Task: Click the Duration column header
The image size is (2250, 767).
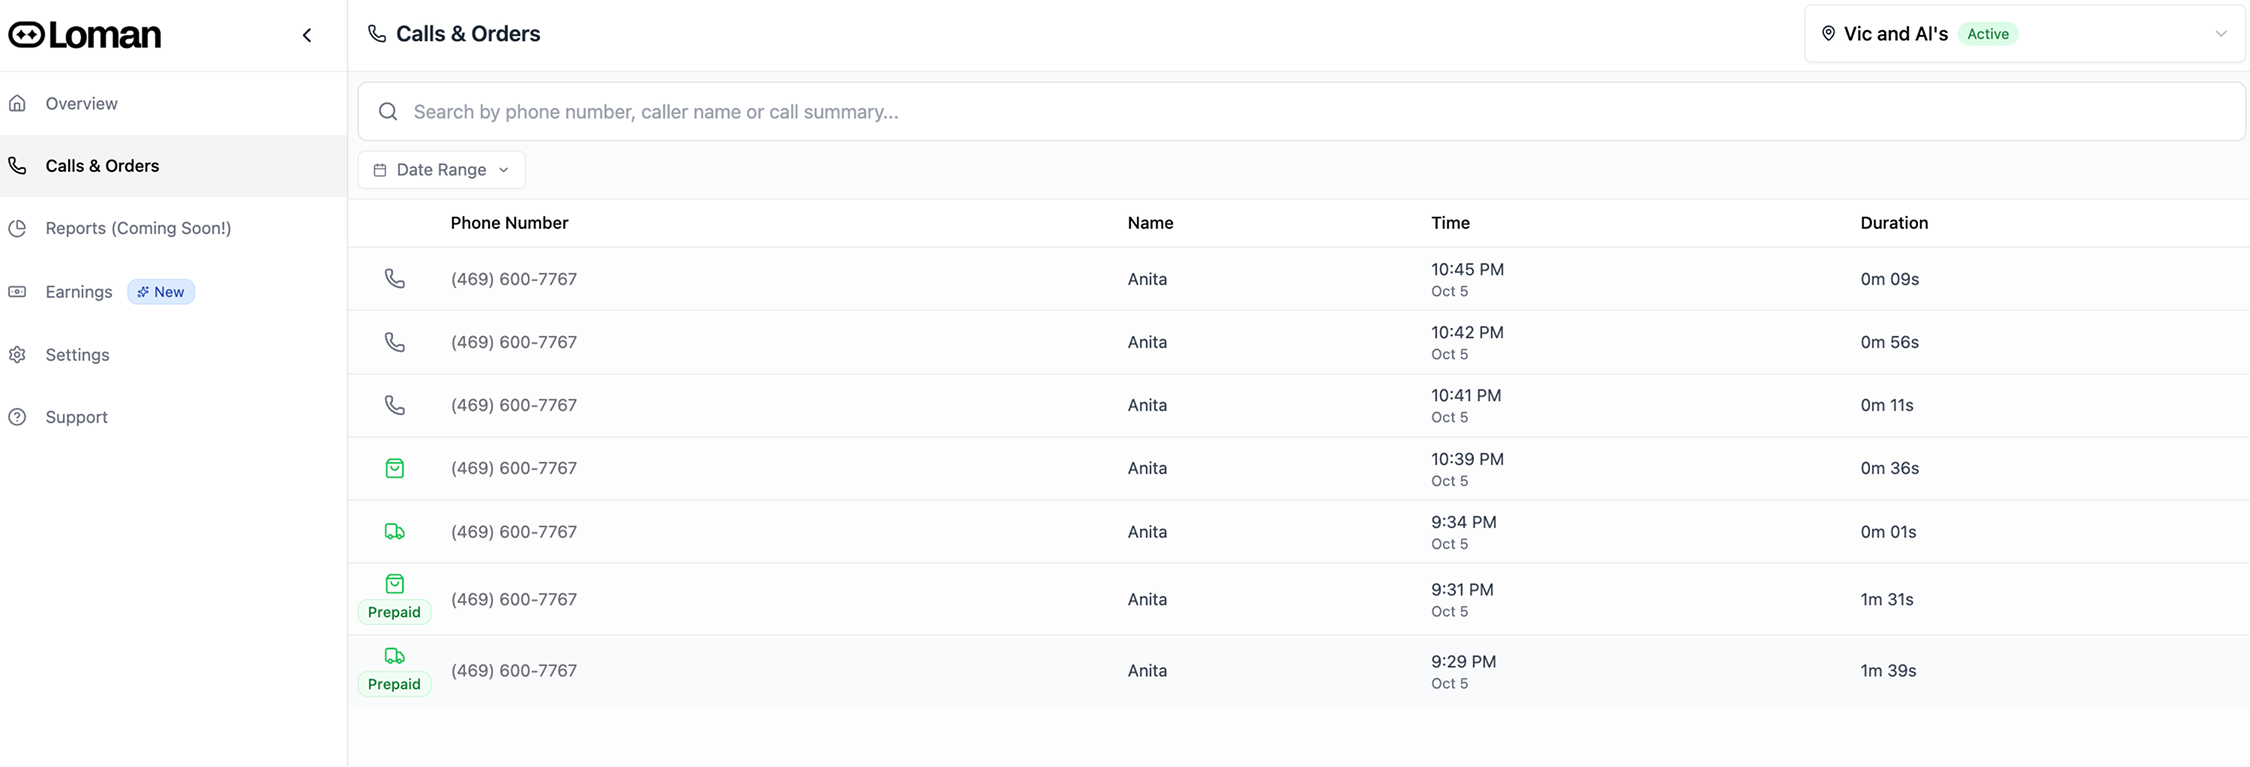Action: pos(1893,223)
